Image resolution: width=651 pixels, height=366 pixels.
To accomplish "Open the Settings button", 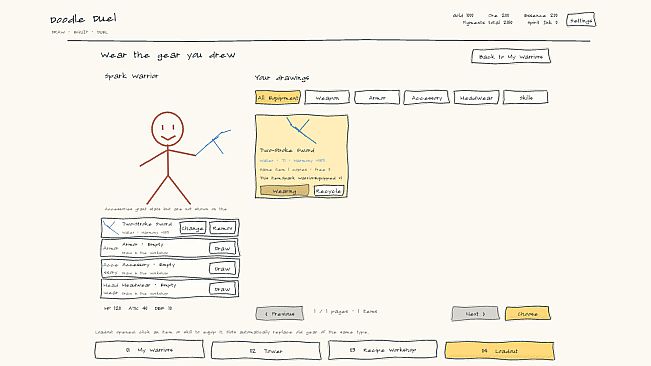I will point(581,20).
